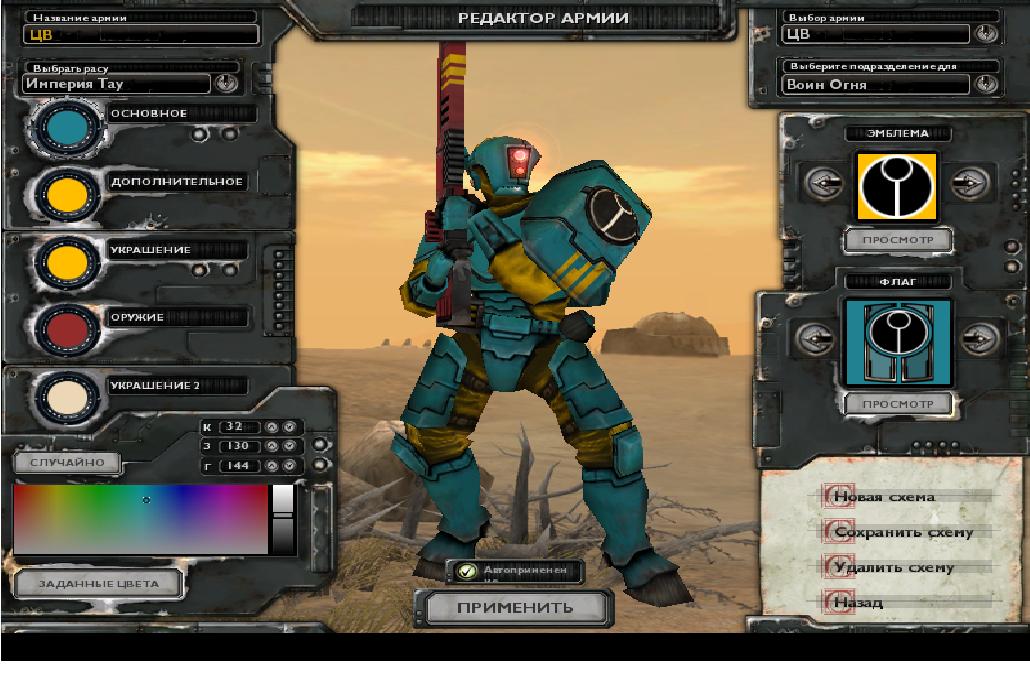
Task: Toggle the Автоприменение checkbox
Action: pos(467,571)
